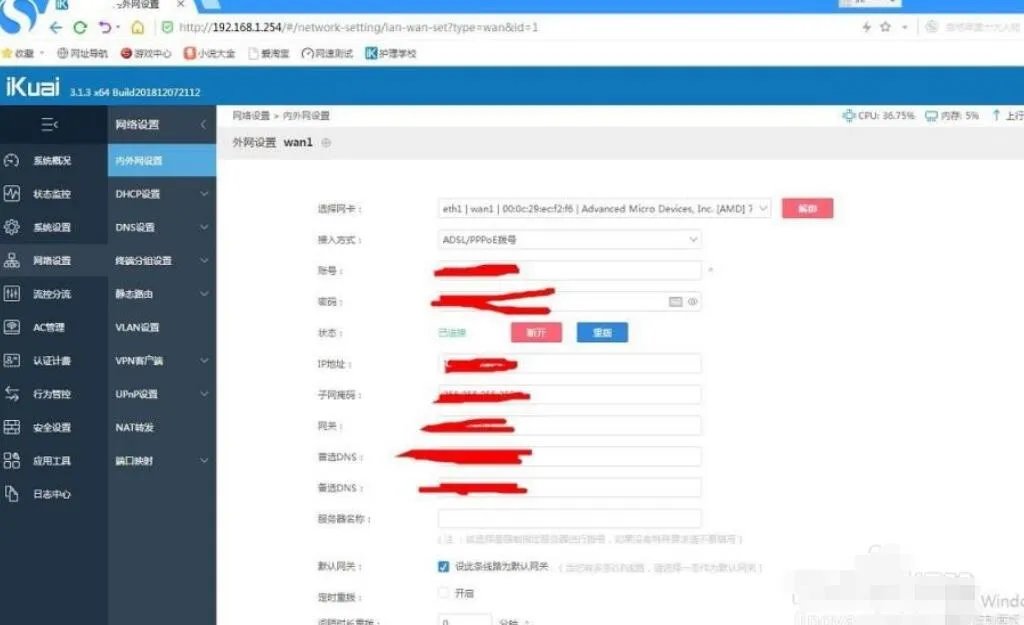This screenshot has width=1024, height=625.
Task: Click the CPU usage indicator icon in header
Action: [849, 115]
